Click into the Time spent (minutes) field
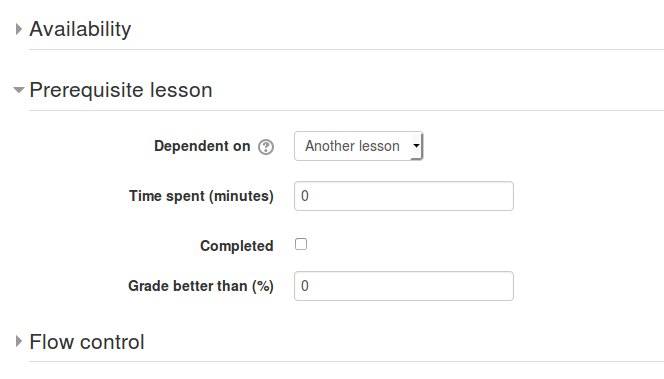The image size is (664, 379). pyautogui.click(x=404, y=196)
